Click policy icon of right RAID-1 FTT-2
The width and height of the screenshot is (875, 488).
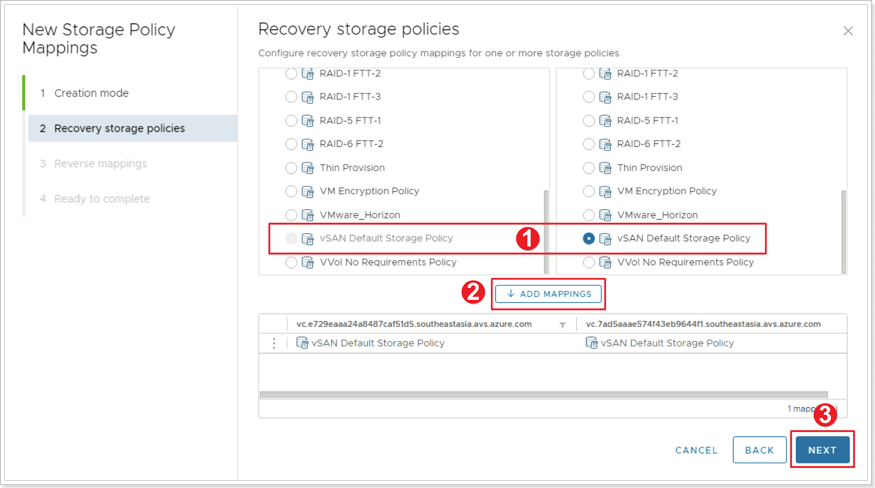(x=605, y=74)
